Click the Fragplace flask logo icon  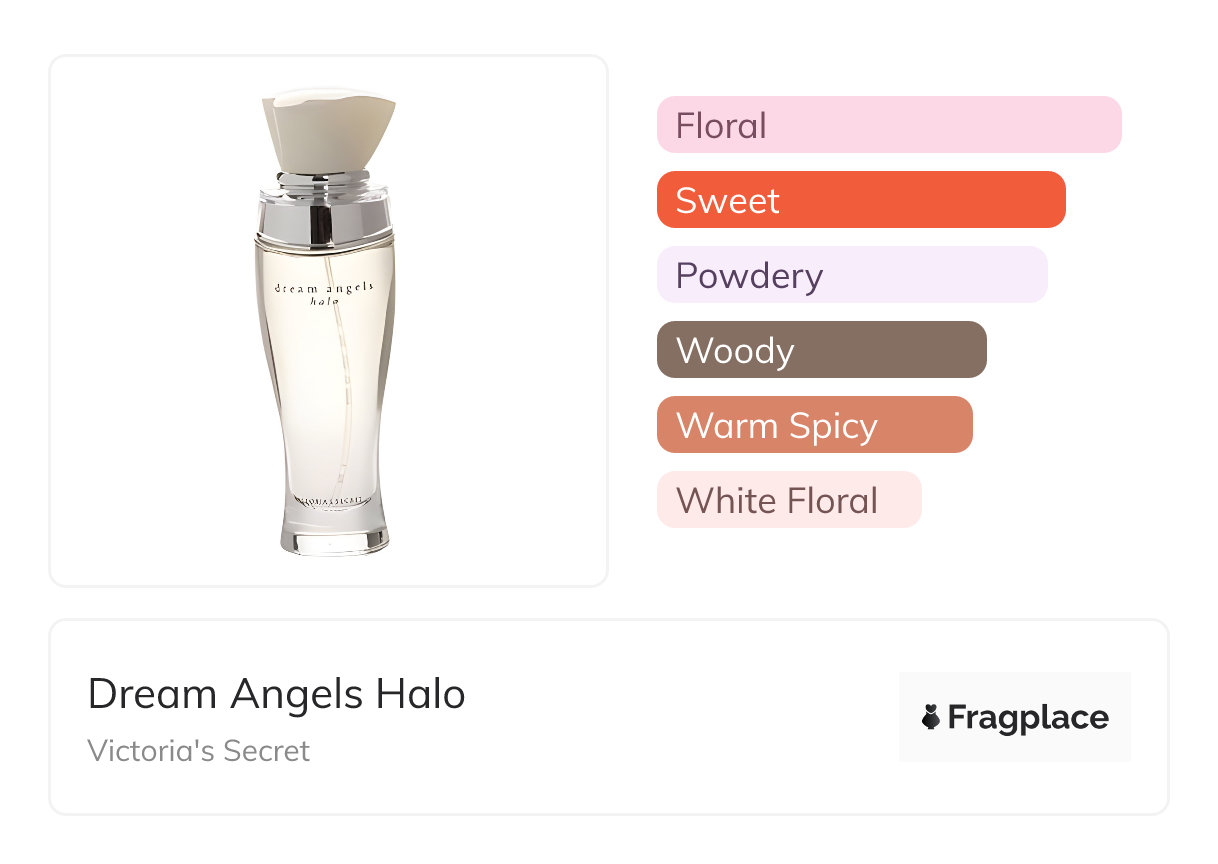[x=931, y=717]
